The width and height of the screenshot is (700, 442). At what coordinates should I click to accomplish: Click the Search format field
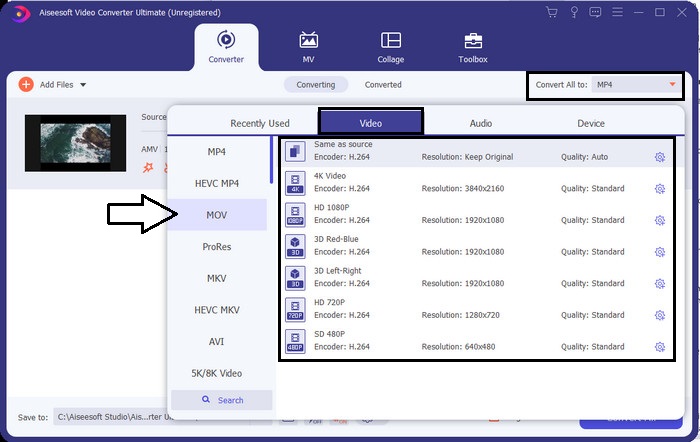(x=222, y=400)
